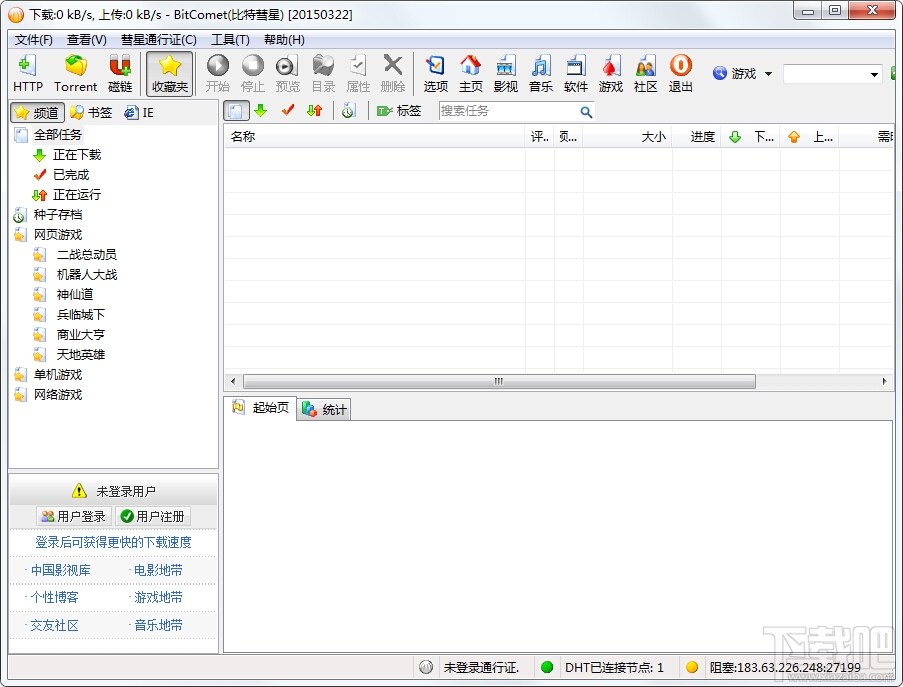Open the 彗星通行证(C) menu
The image size is (903, 687).
click(158, 40)
